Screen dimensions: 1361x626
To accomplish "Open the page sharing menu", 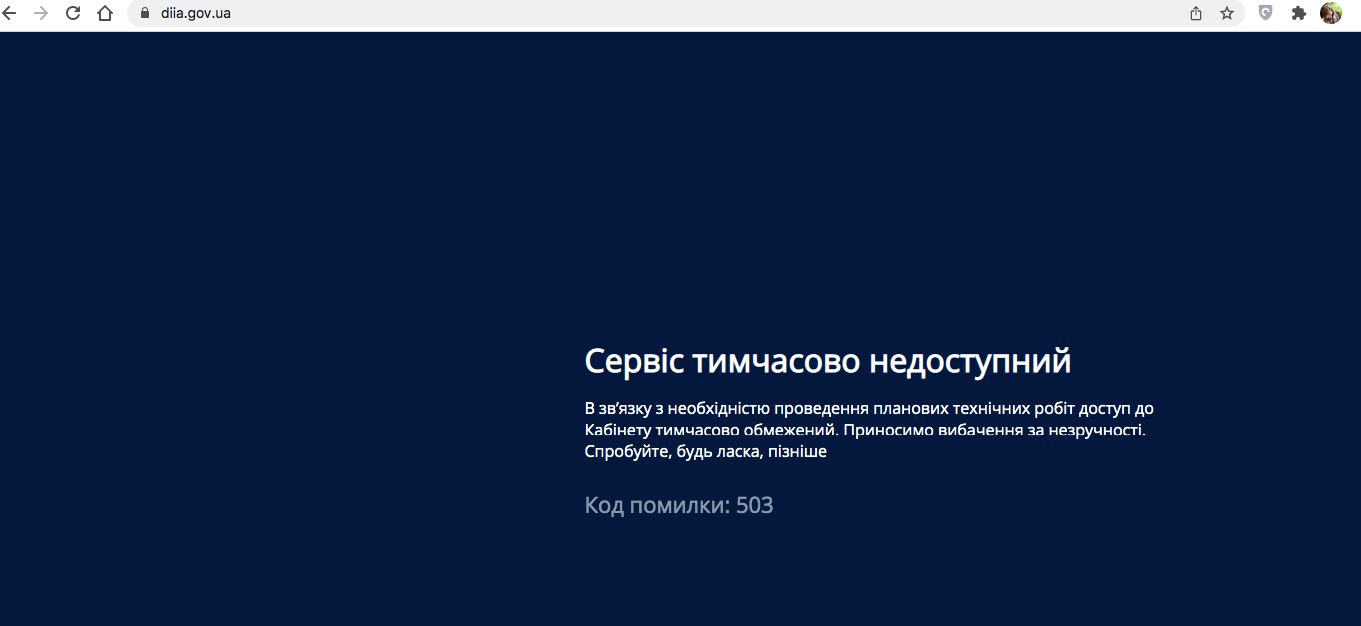I will click(1196, 14).
